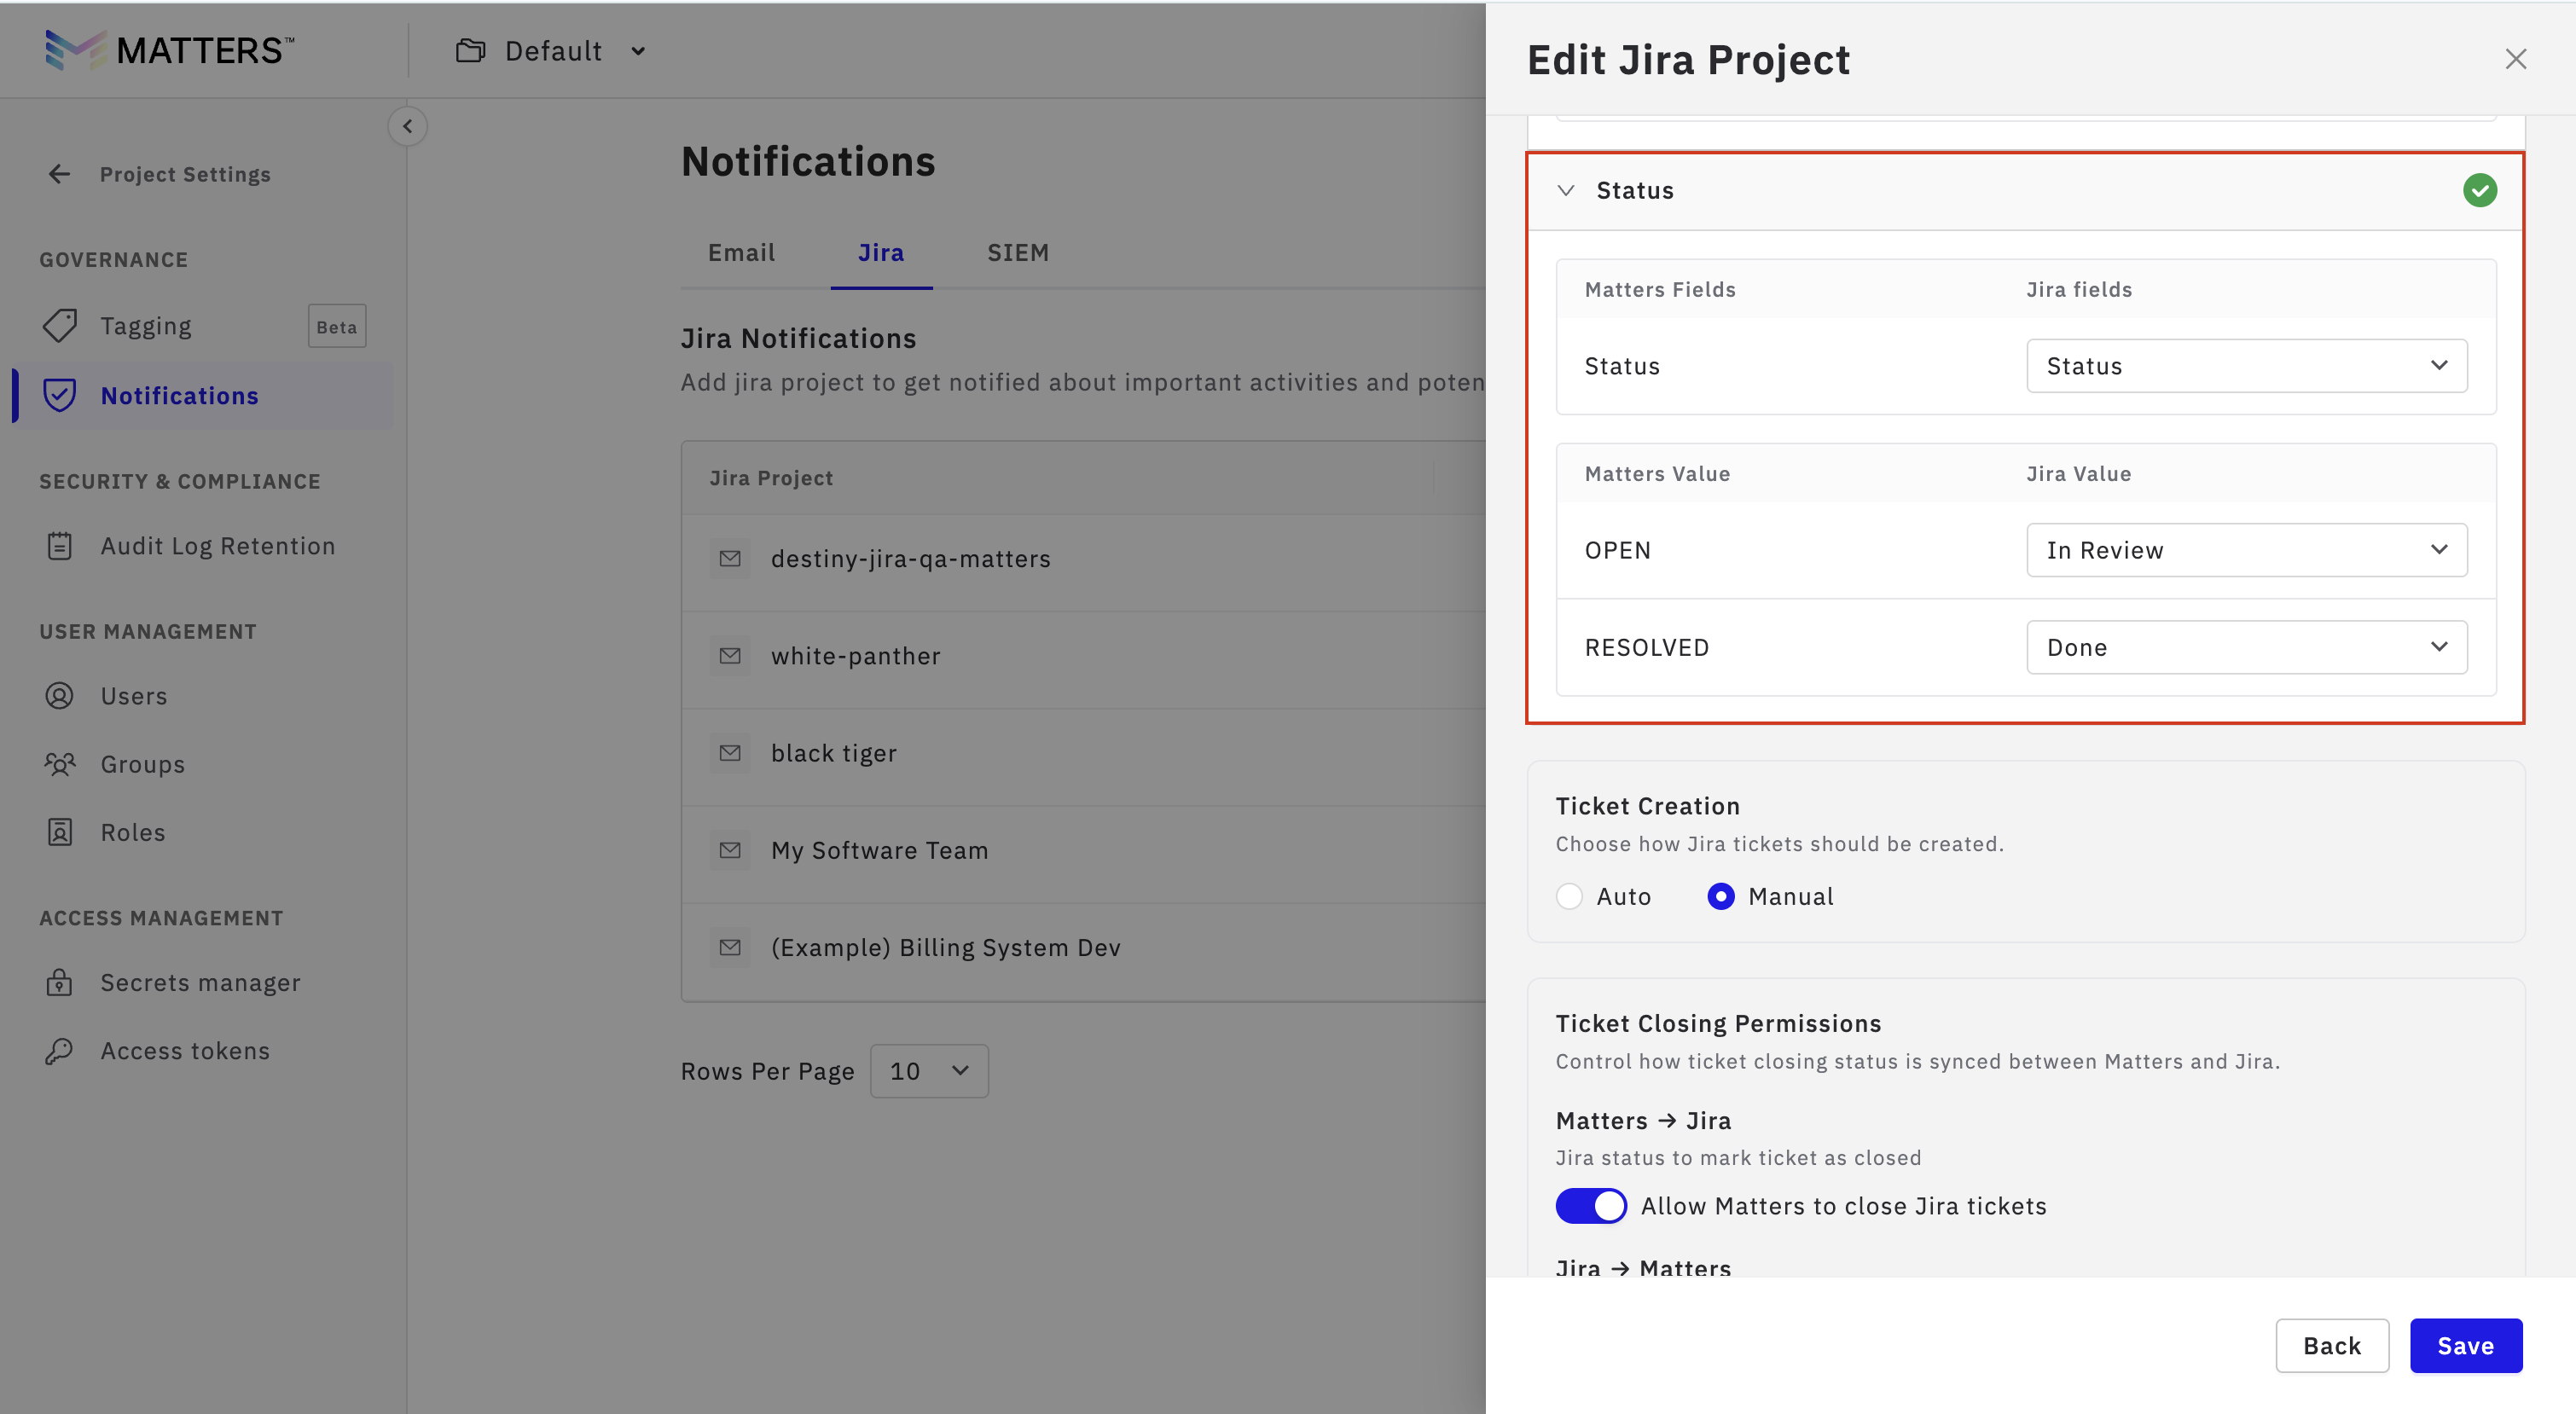The image size is (2576, 1414).
Task: Open Jira value dropdown for RESOLVED
Action: coord(2246,647)
